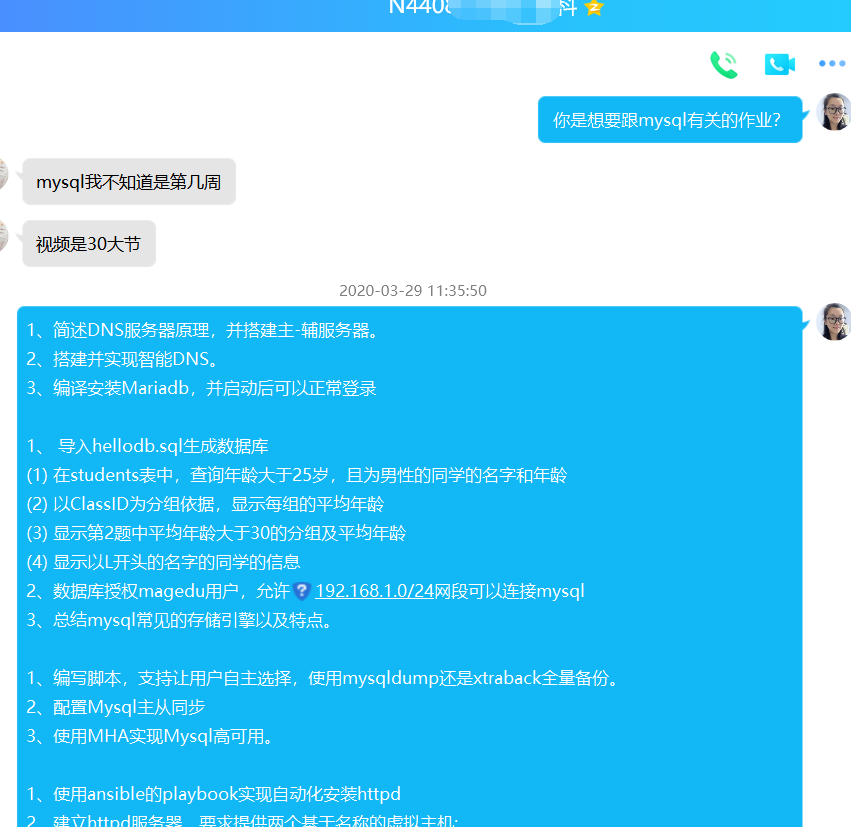Select the "mysql我不知道是第几周" message bubble
Screen dimensions: 851x827
point(129,182)
